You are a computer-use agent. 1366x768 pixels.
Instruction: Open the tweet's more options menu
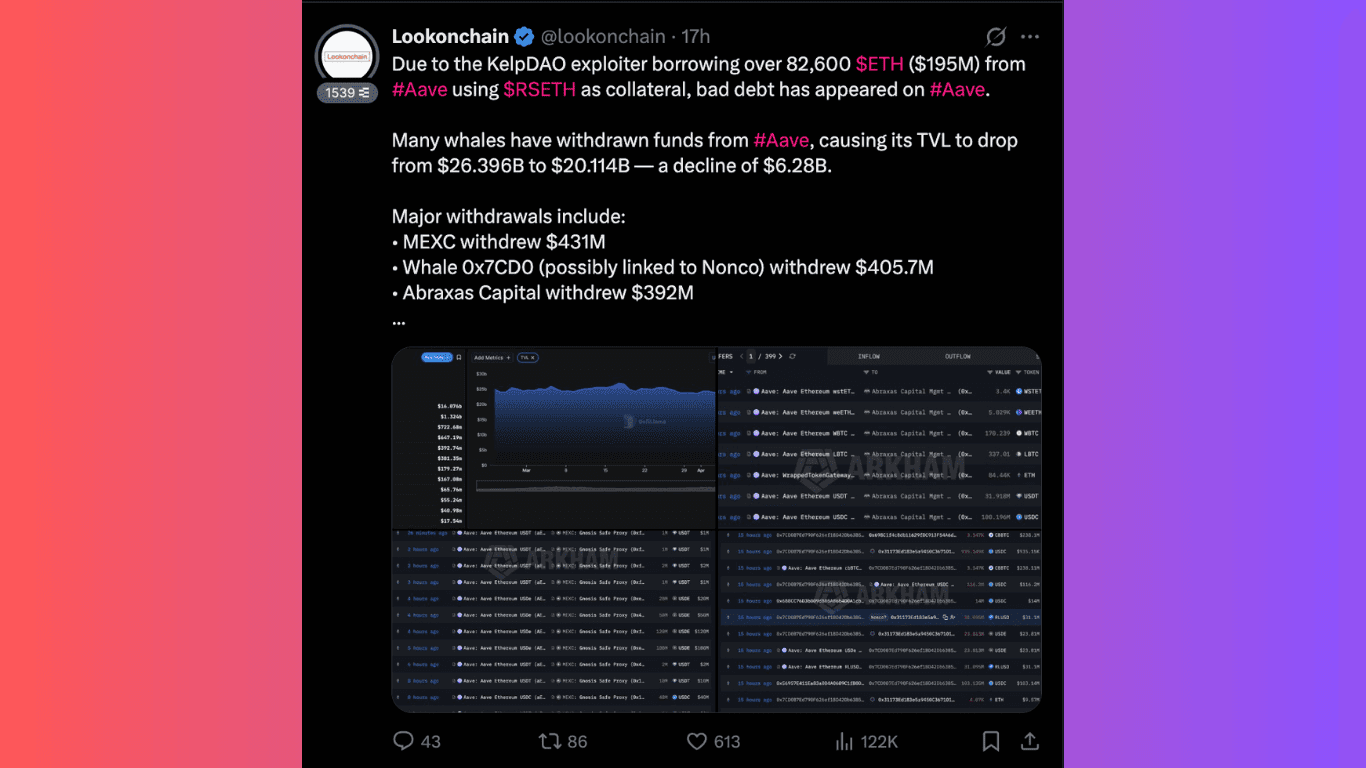click(x=1030, y=36)
